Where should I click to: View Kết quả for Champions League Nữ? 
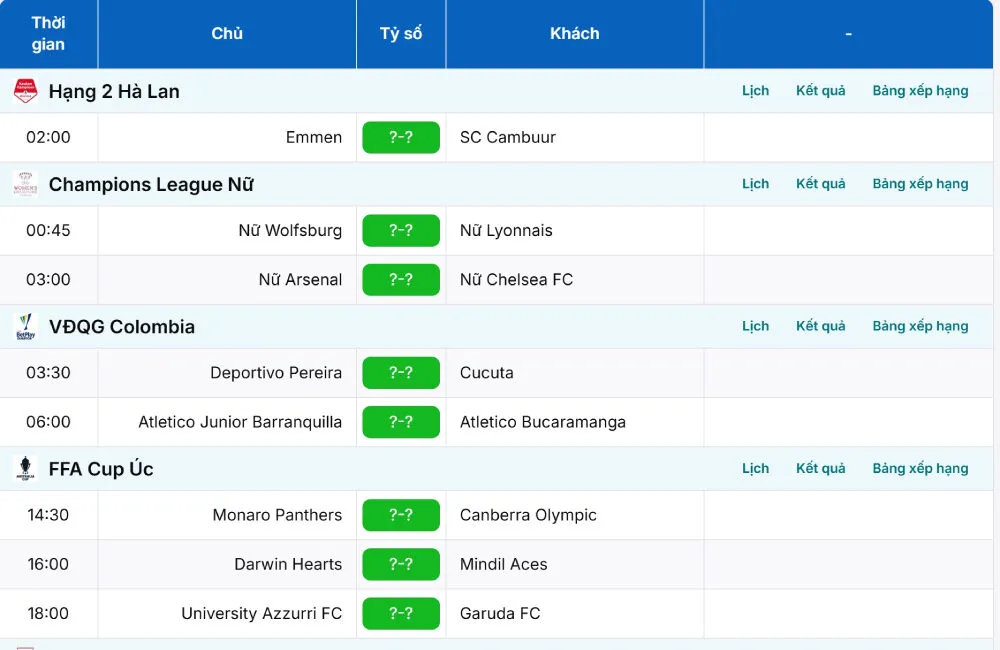point(820,184)
